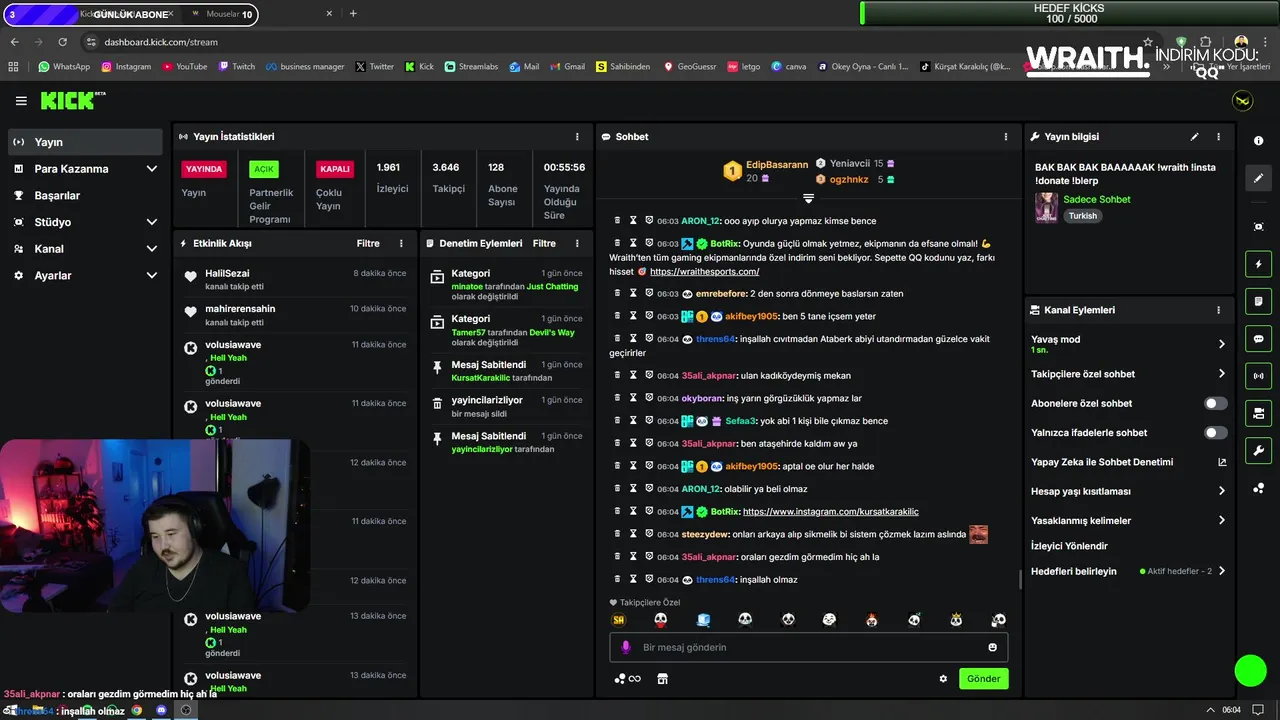Click the chat panel scrollbar
This screenshot has width=1280, height=720.
click(1020, 579)
